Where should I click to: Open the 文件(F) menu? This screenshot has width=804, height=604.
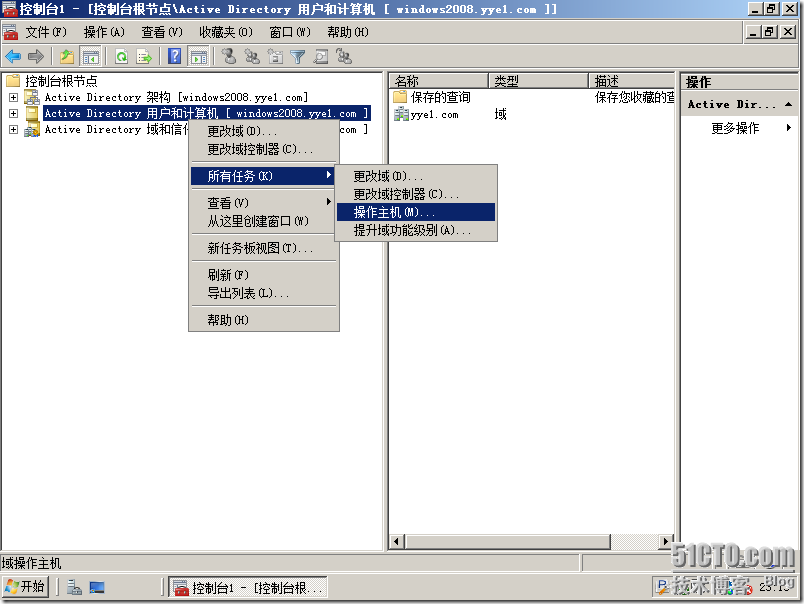(x=46, y=32)
